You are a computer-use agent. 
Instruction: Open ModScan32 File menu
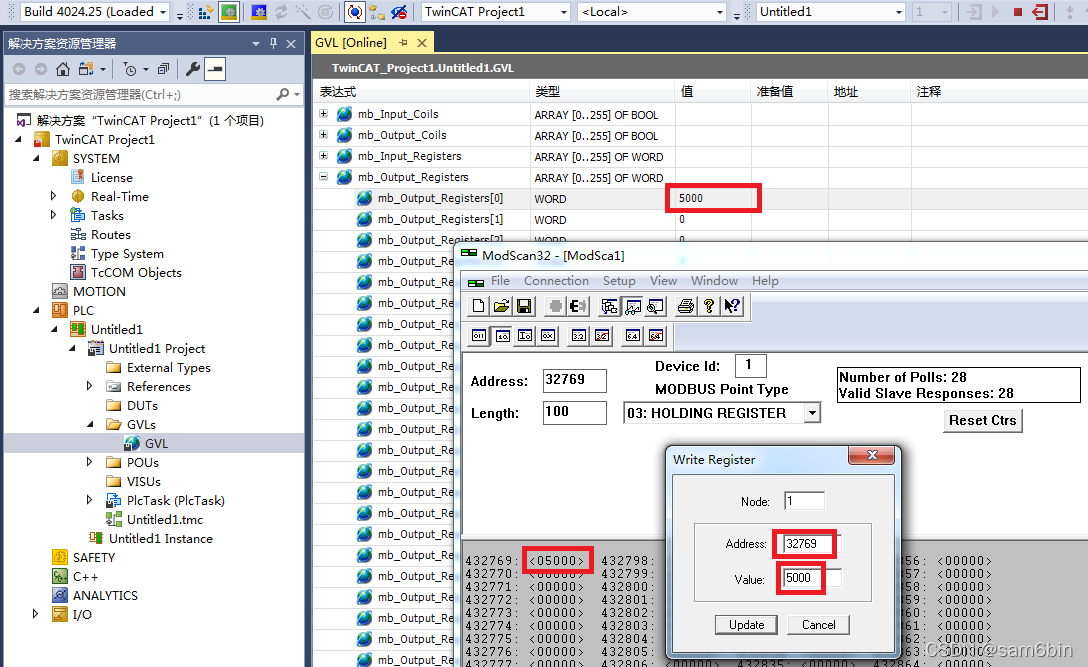(500, 280)
